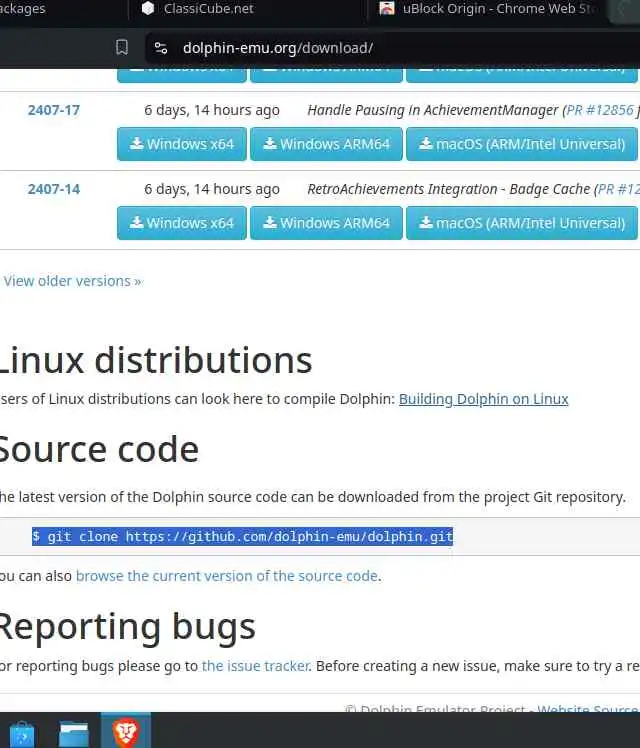Switch to the uBlock Origin Chrome Web Store tab
Screen dimensions: 640x748
click(x=485, y=9)
